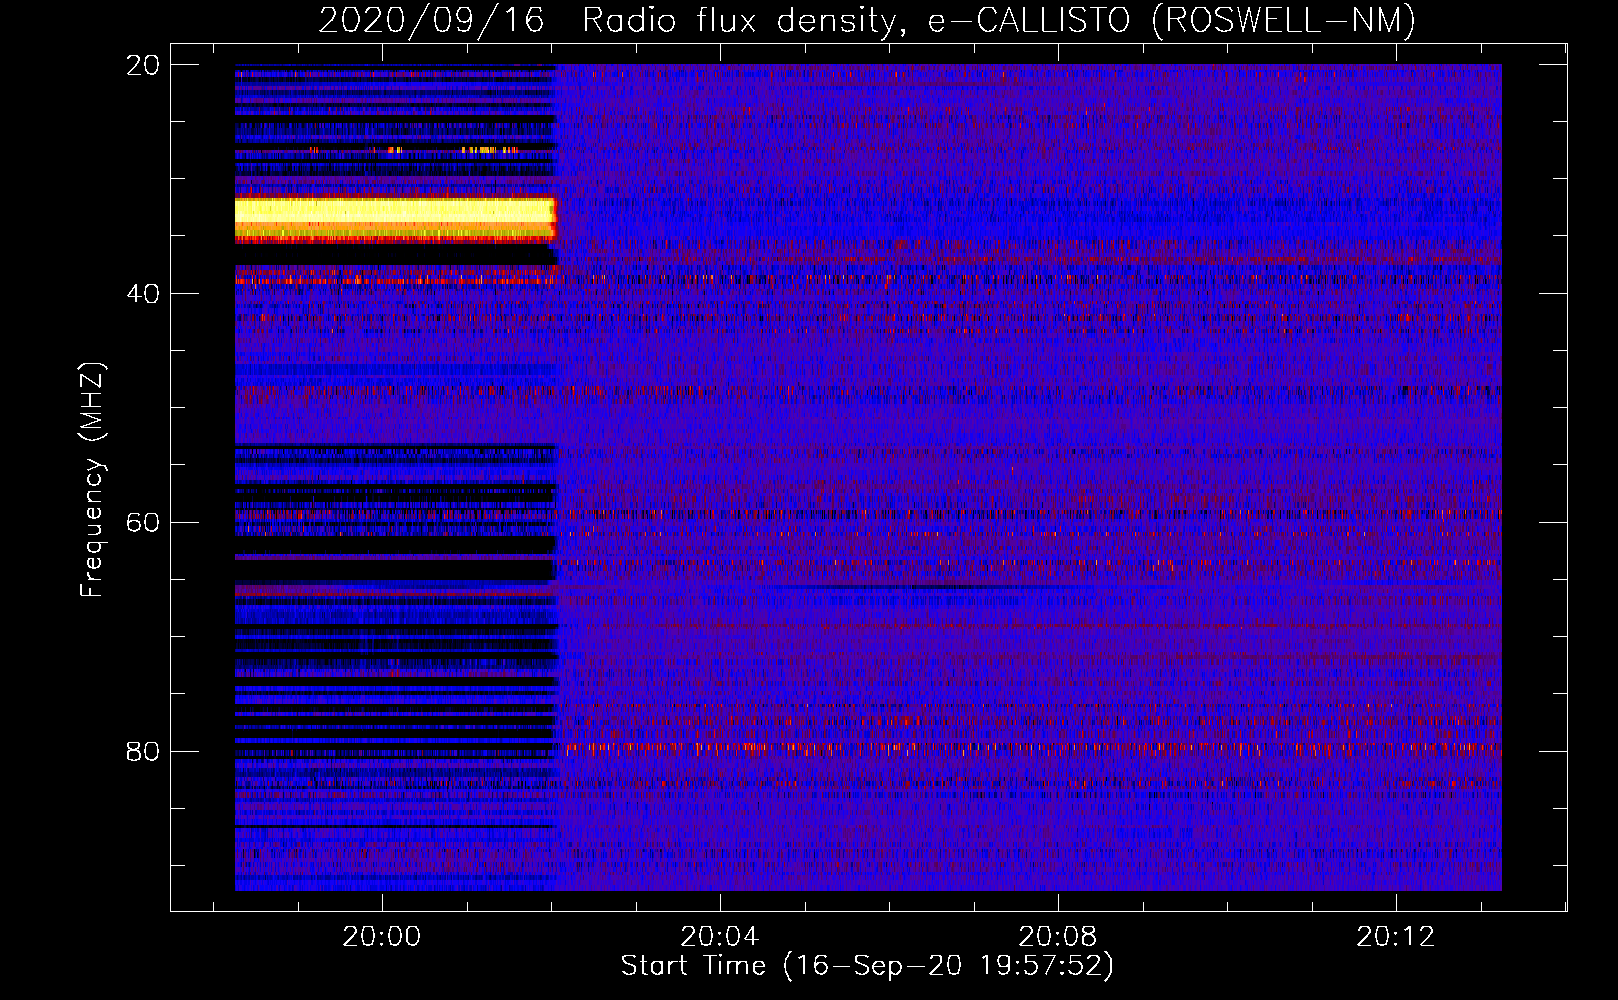The height and width of the screenshot is (1000, 1618).
Task: Click the "20:04" time tick label
Action: click(x=720, y=937)
